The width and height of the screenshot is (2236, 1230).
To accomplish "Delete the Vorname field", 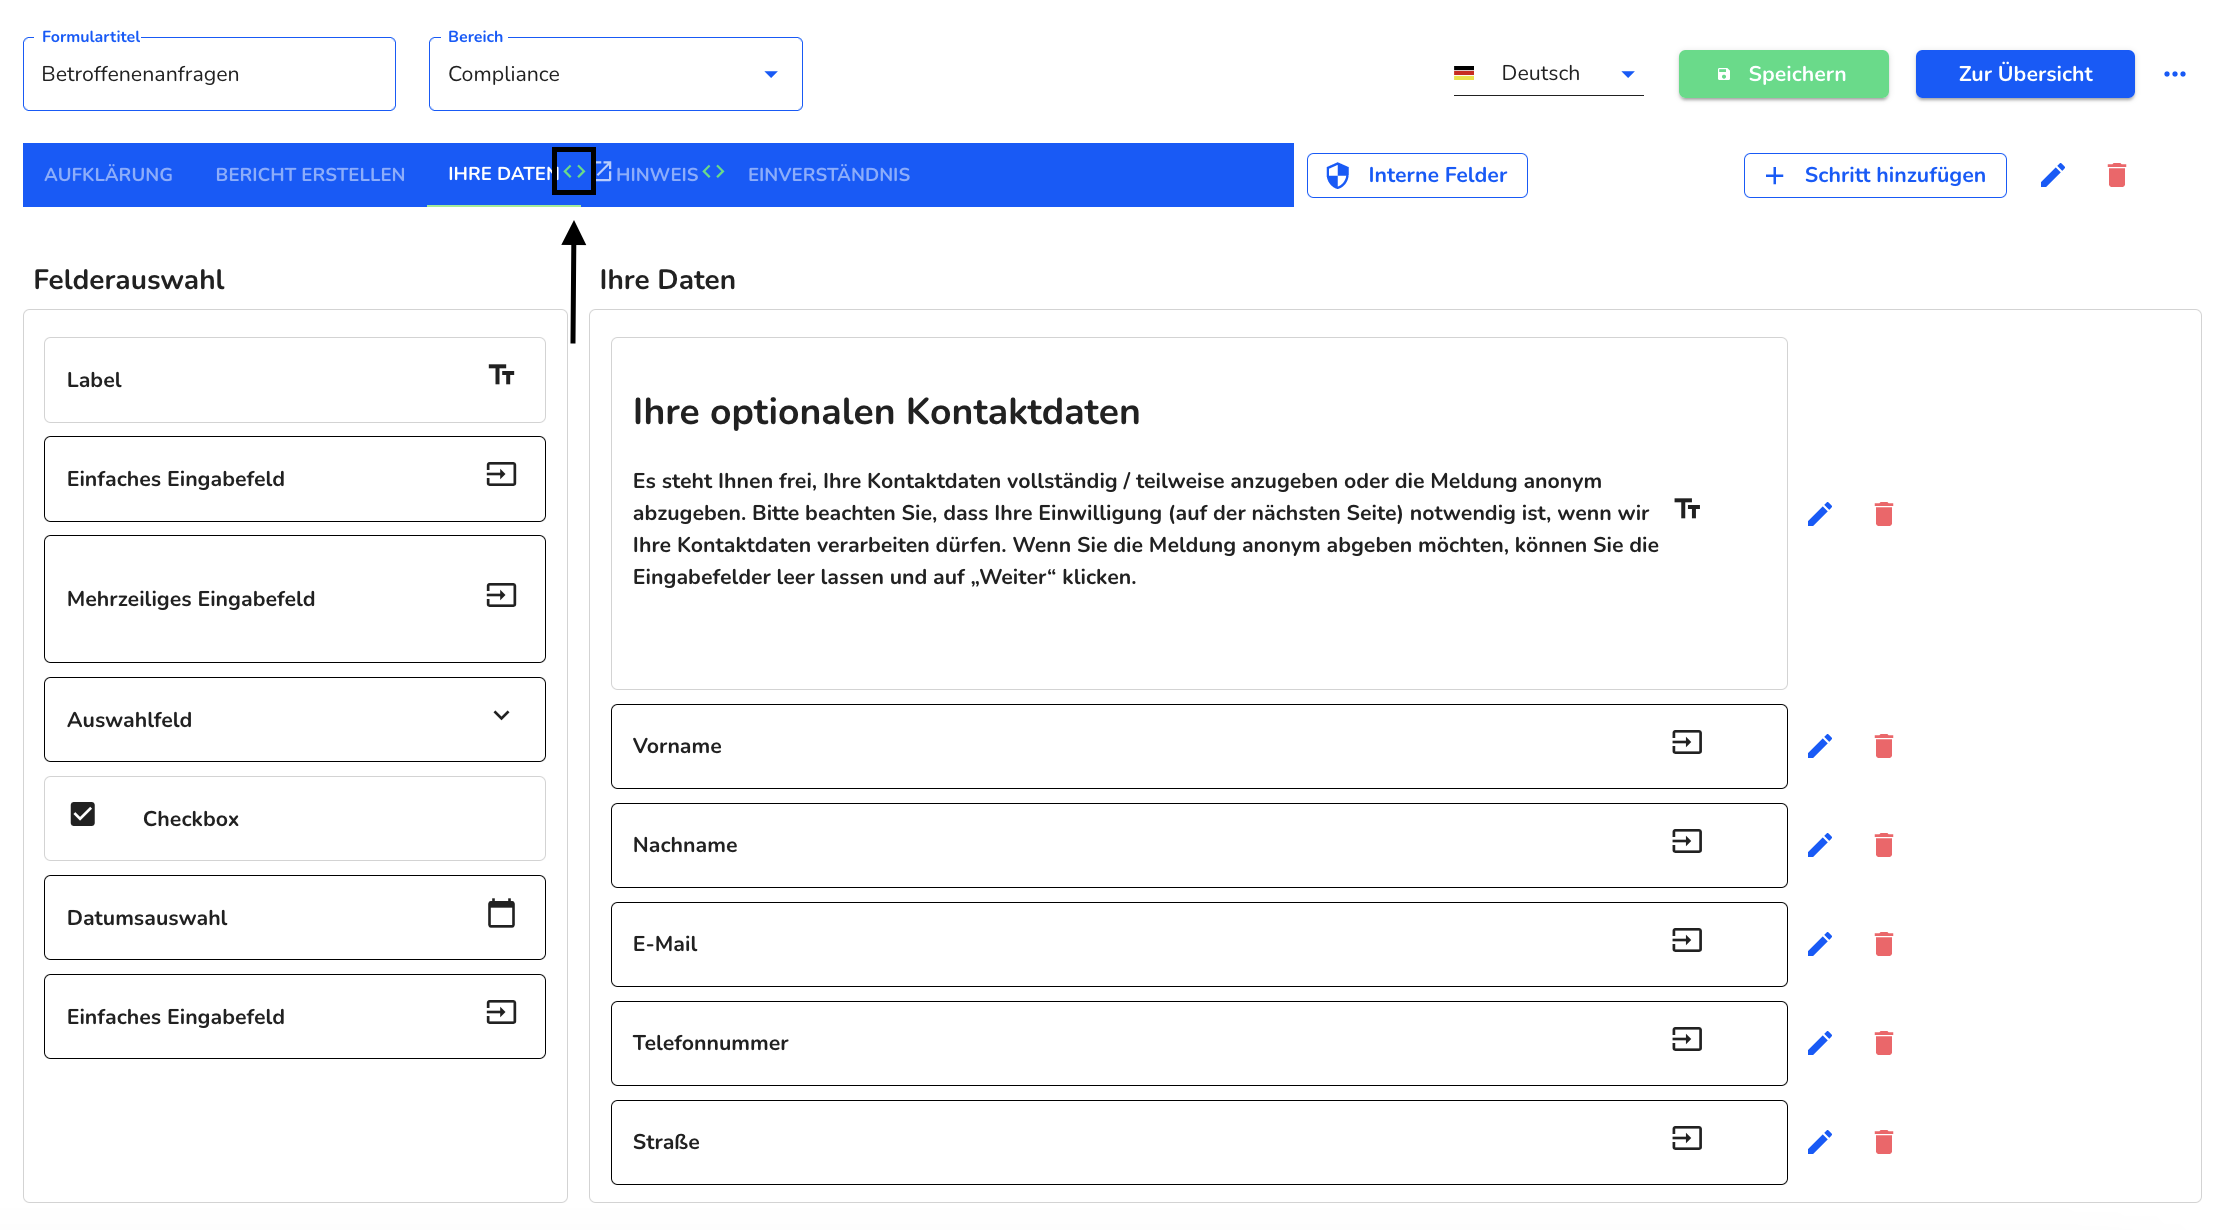I will click(x=1884, y=746).
